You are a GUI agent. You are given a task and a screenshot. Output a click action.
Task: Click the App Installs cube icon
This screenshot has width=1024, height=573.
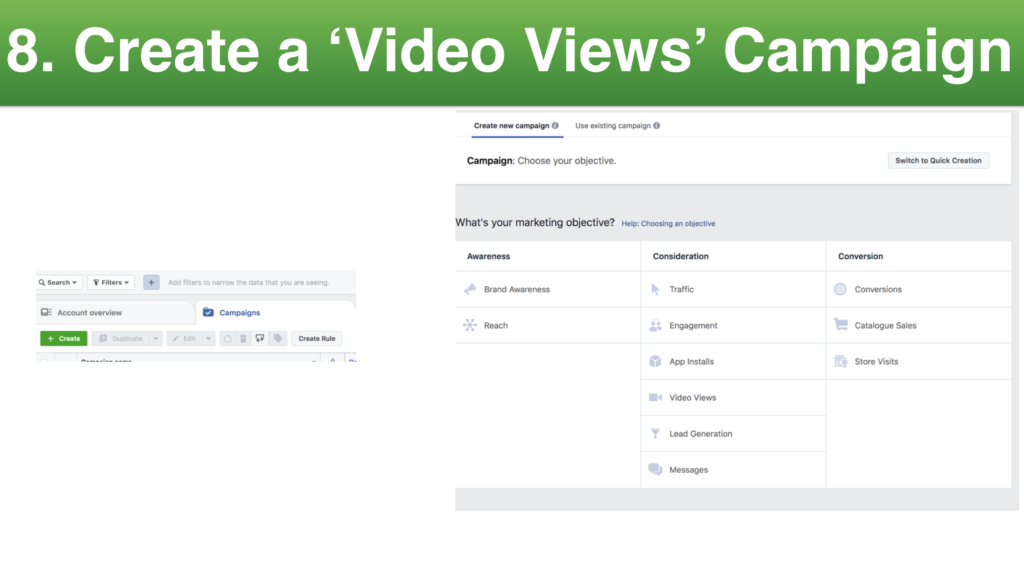pyautogui.click(x=655, y=361)
